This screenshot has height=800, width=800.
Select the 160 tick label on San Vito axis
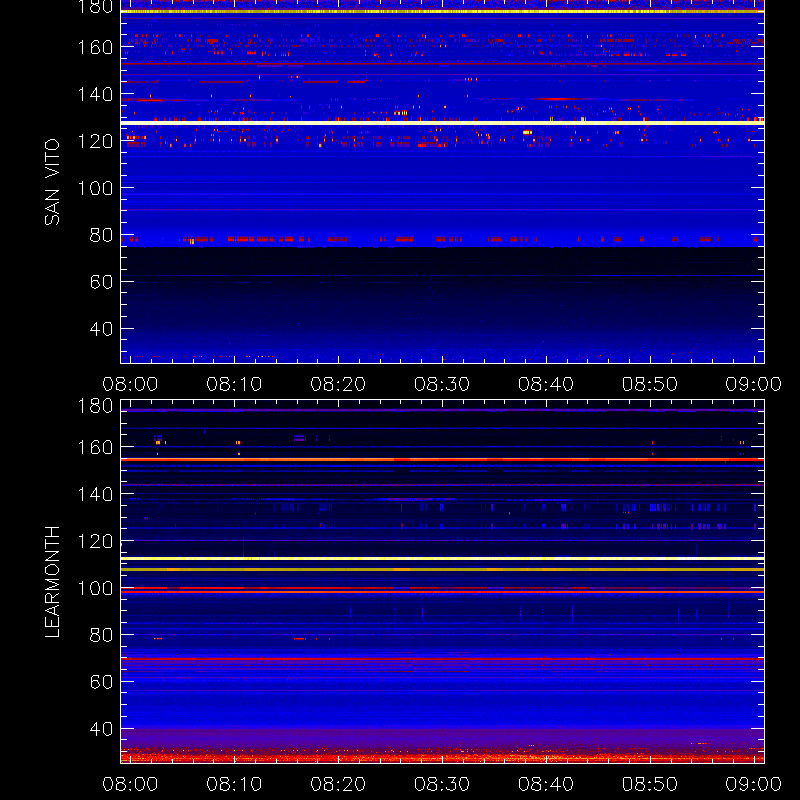95,47
